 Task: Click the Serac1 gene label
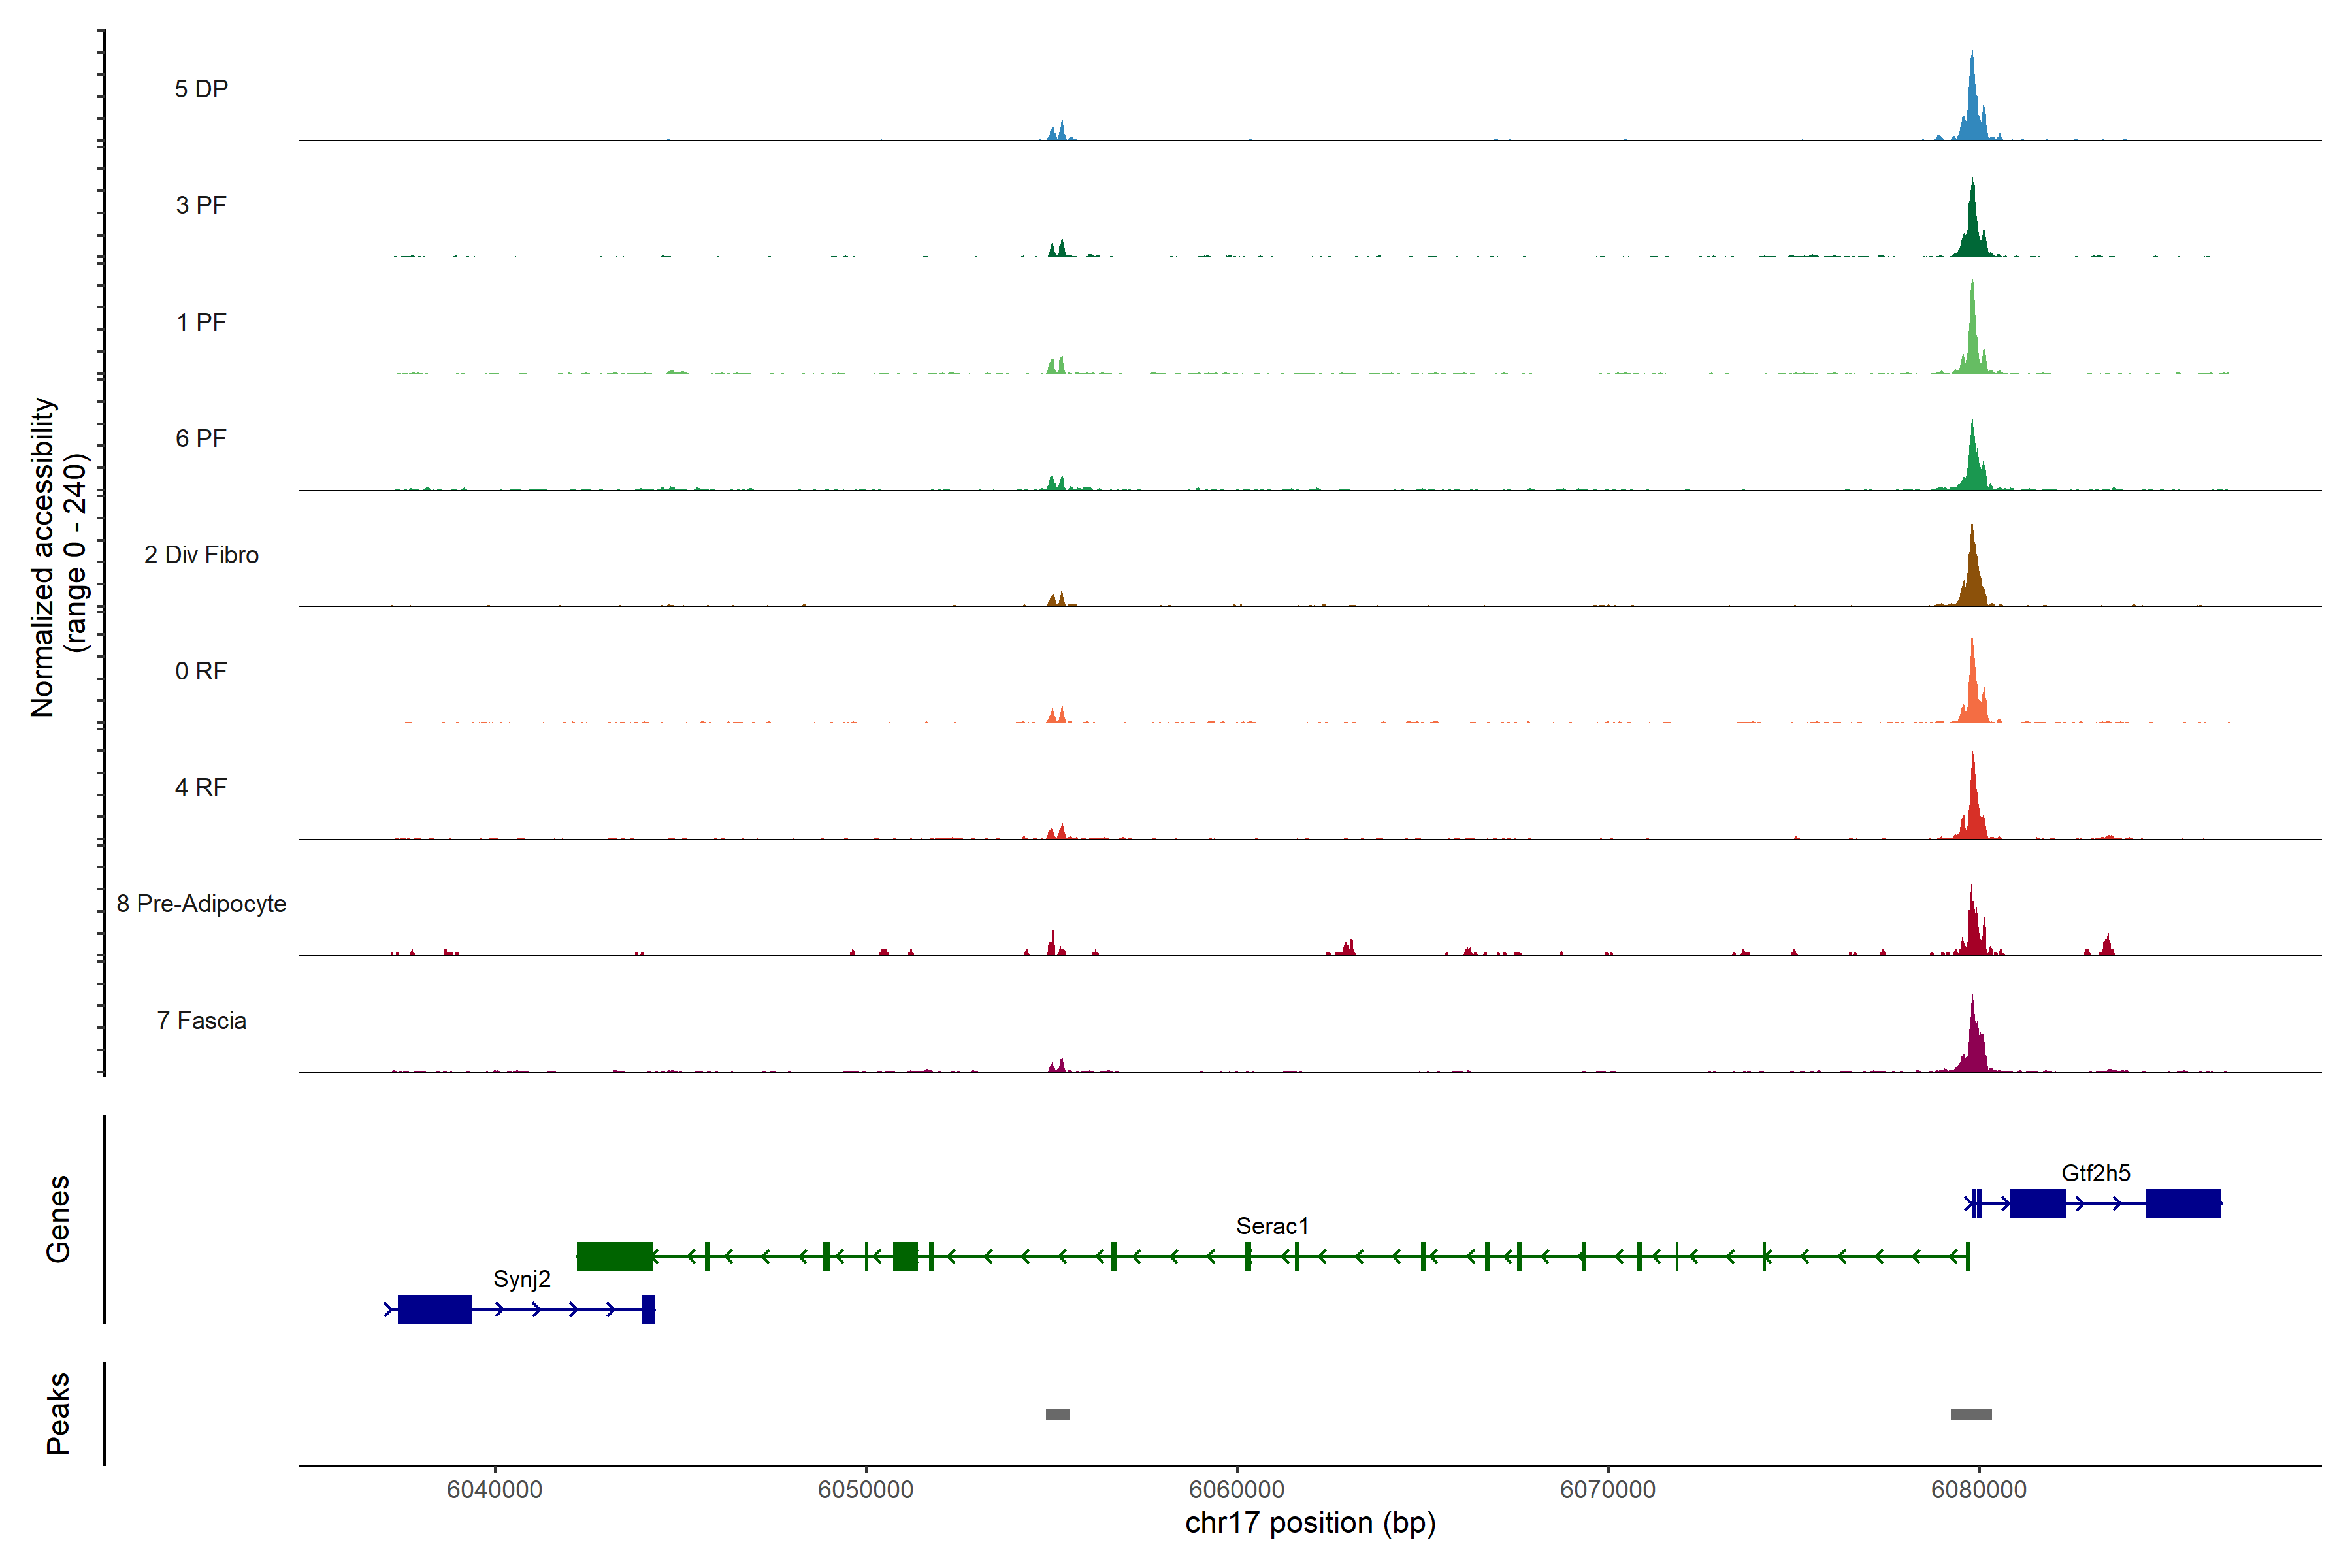pos(1272,1226)
